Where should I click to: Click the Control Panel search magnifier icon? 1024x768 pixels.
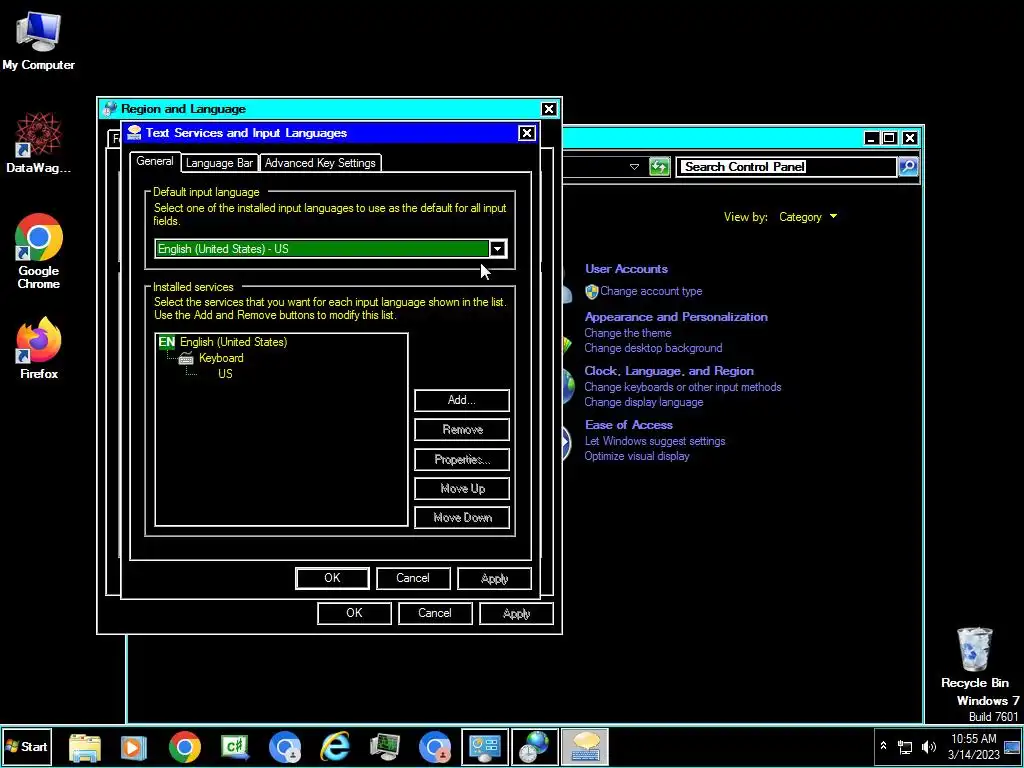point(908,167)
